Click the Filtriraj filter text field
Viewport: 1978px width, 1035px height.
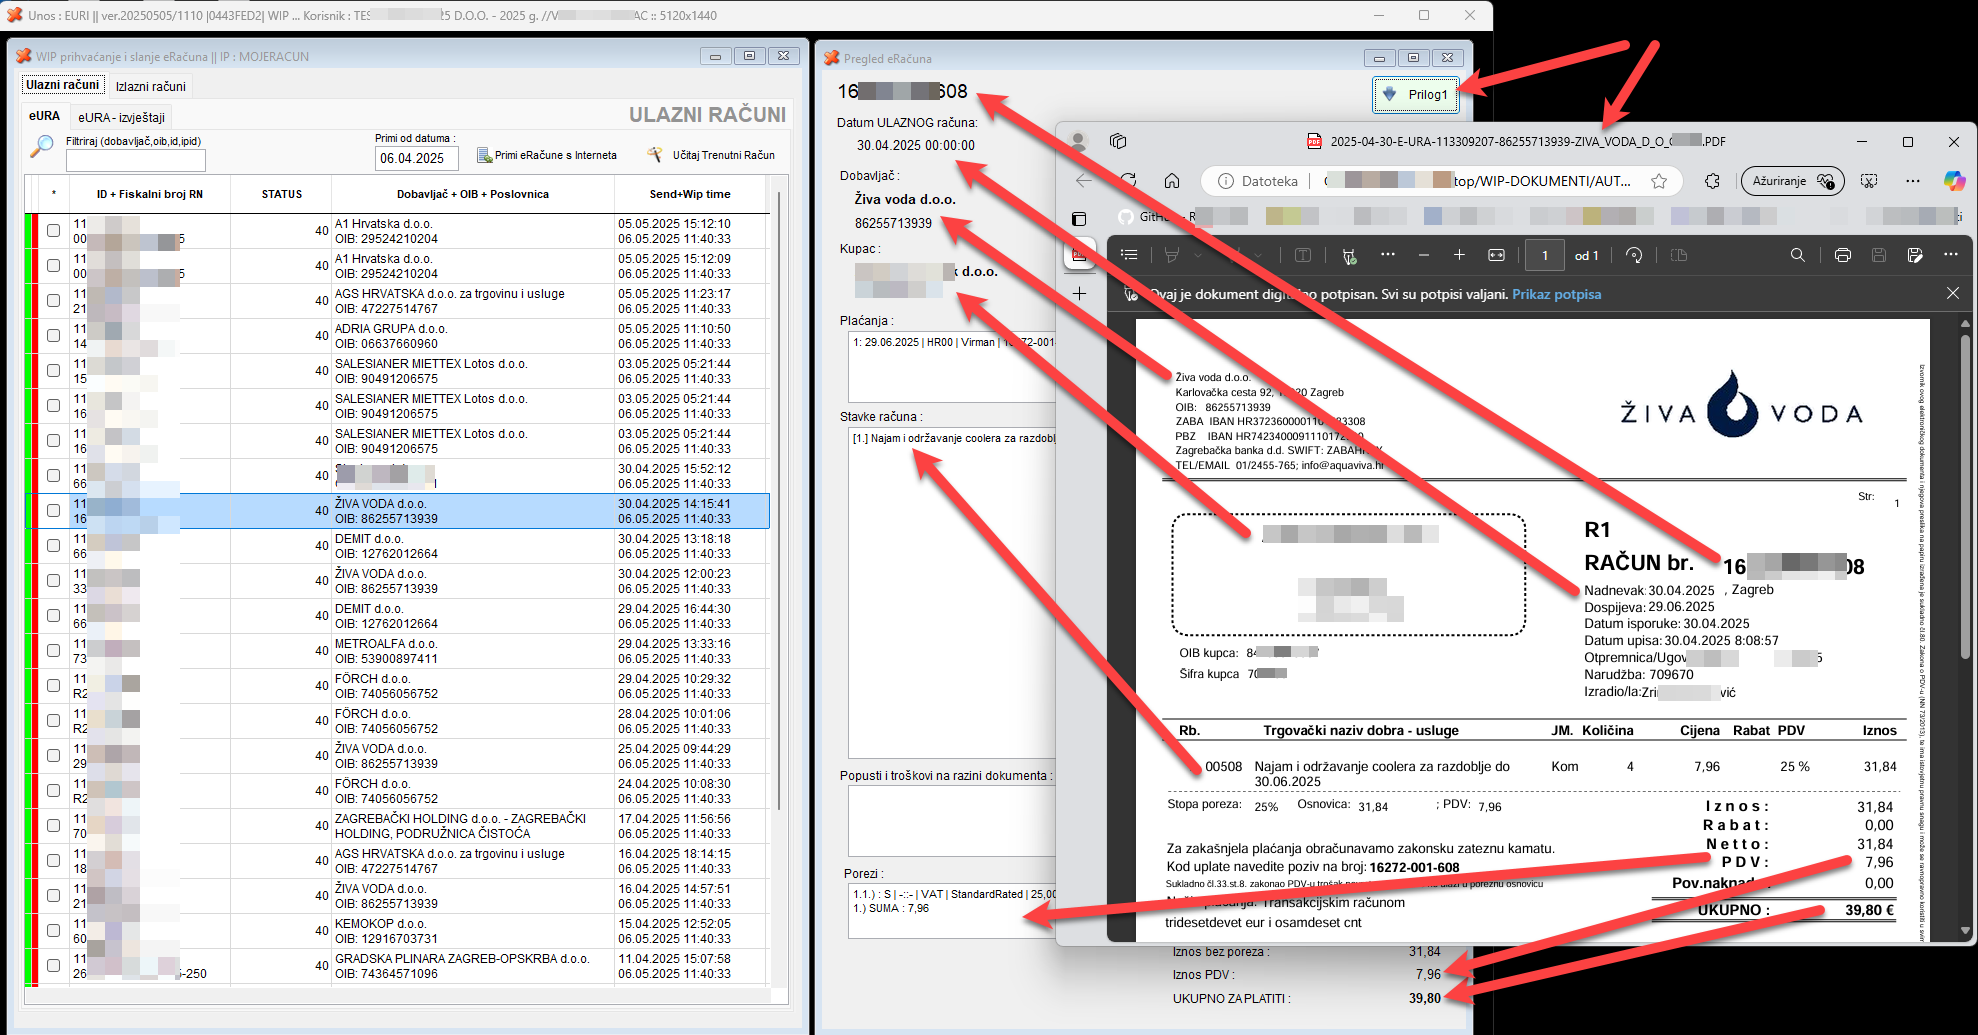click(x=135, y=160)
